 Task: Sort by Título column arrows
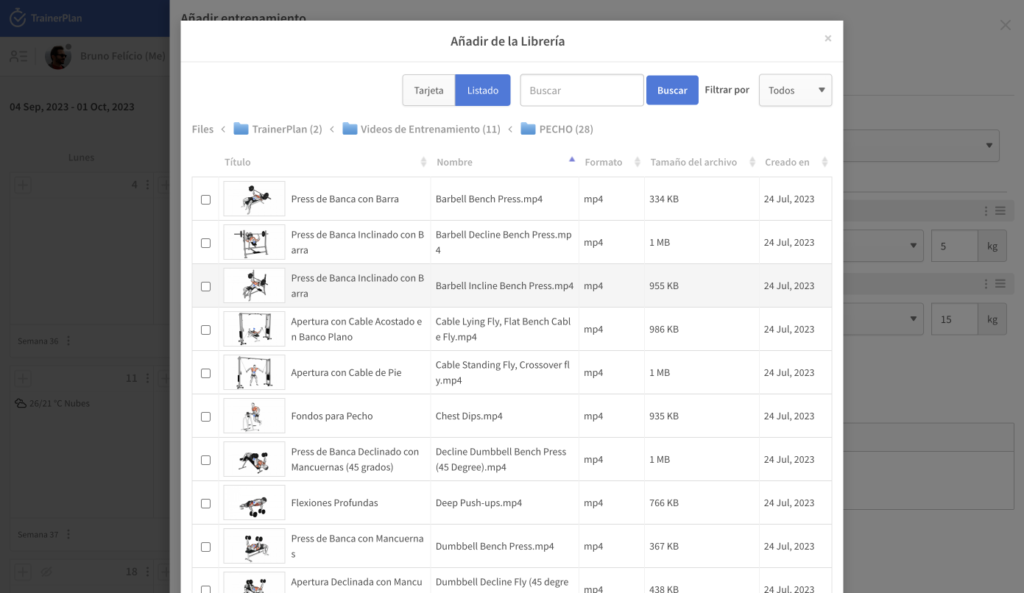423,162
